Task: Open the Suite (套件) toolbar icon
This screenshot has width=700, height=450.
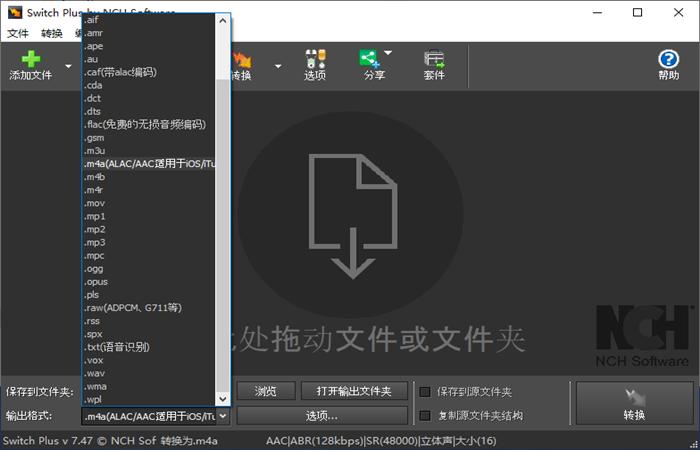Action: 434,64
